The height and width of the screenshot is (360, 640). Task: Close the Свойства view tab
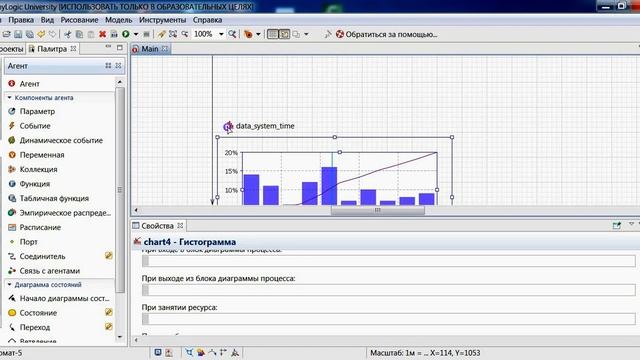pos(180,226)
